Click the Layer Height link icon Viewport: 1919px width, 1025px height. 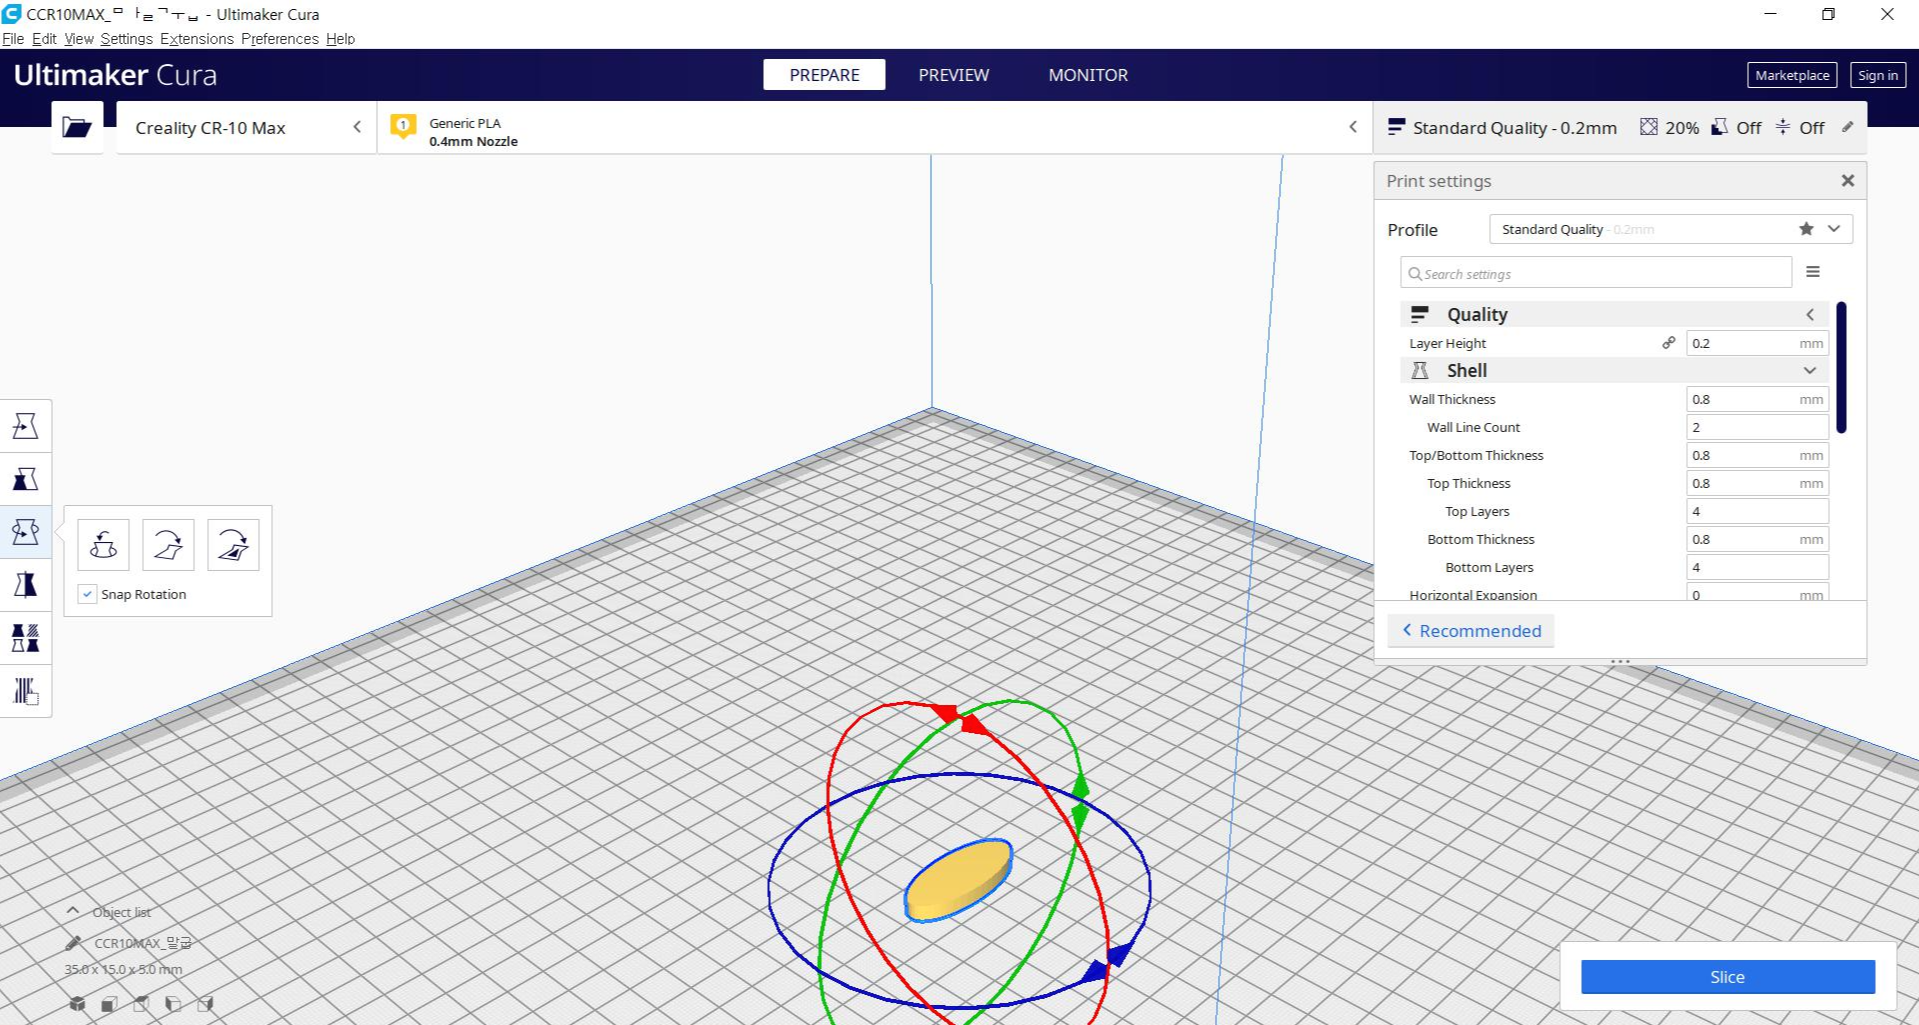pyautogui.click(x=1668, y=343)
